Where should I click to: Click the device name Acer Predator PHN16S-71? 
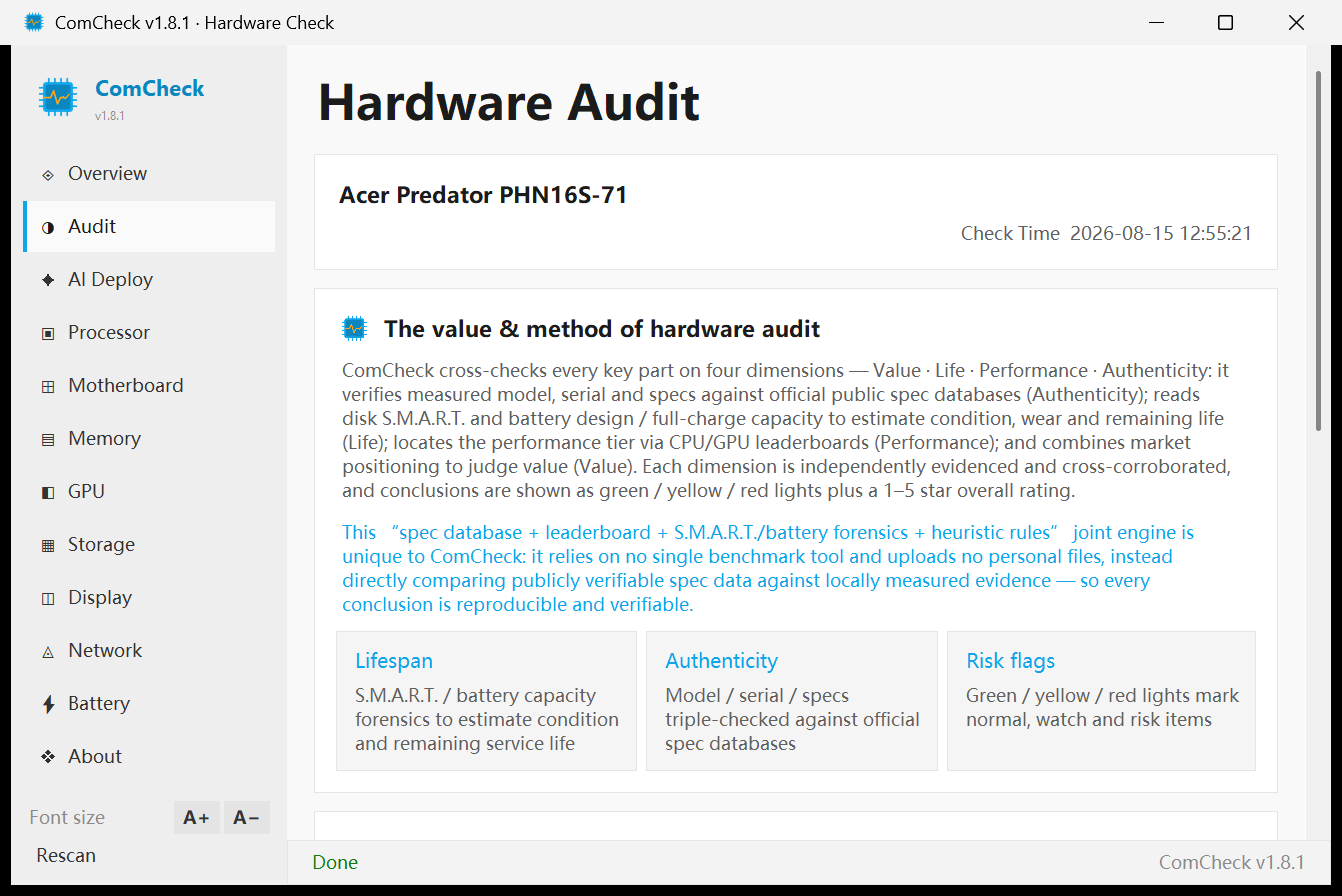[483, 195]
